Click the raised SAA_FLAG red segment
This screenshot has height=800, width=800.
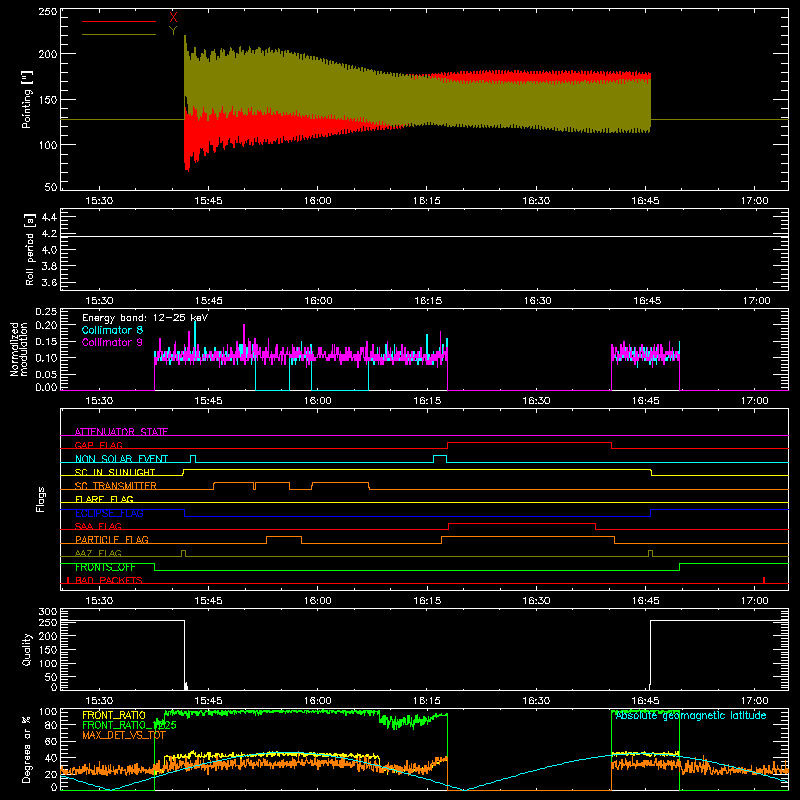point(522,523)
